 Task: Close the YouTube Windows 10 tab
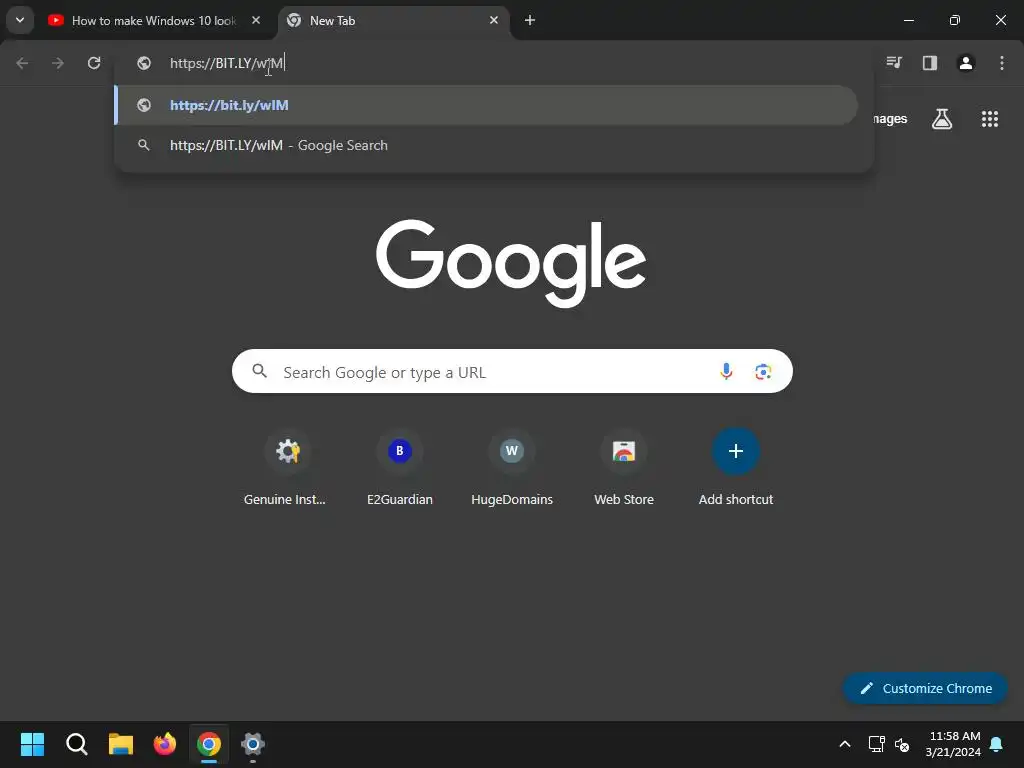coord(256,20)
